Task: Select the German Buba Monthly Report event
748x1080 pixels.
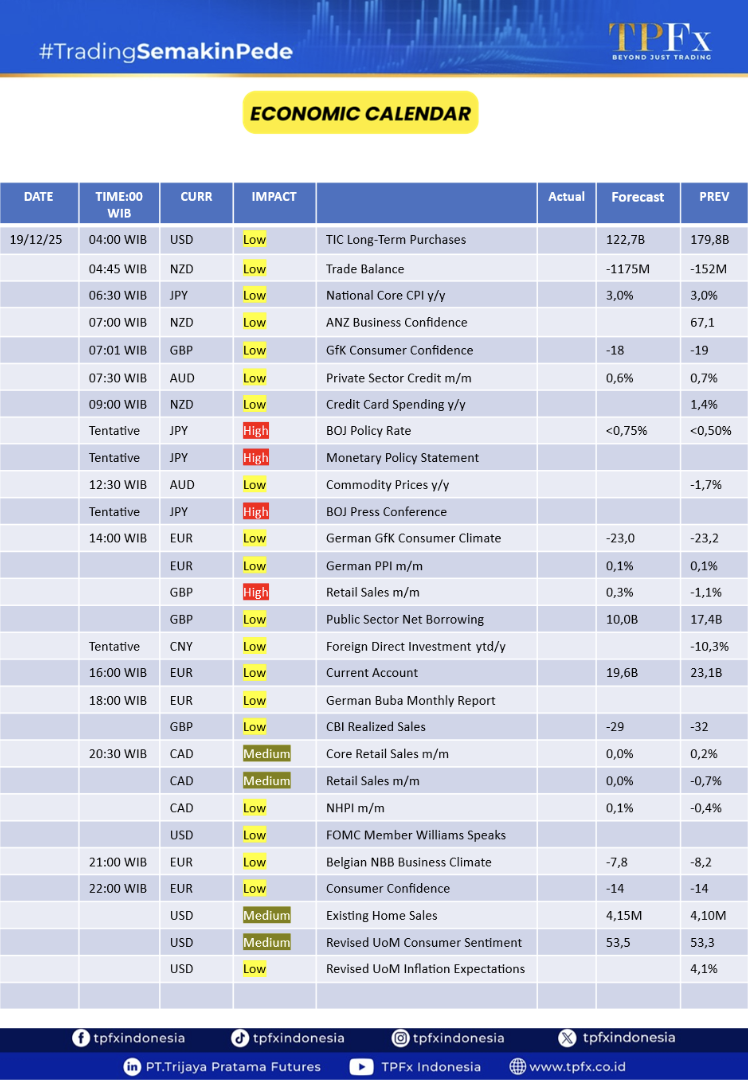Action: pyautogui.click(x=410, y=700)
